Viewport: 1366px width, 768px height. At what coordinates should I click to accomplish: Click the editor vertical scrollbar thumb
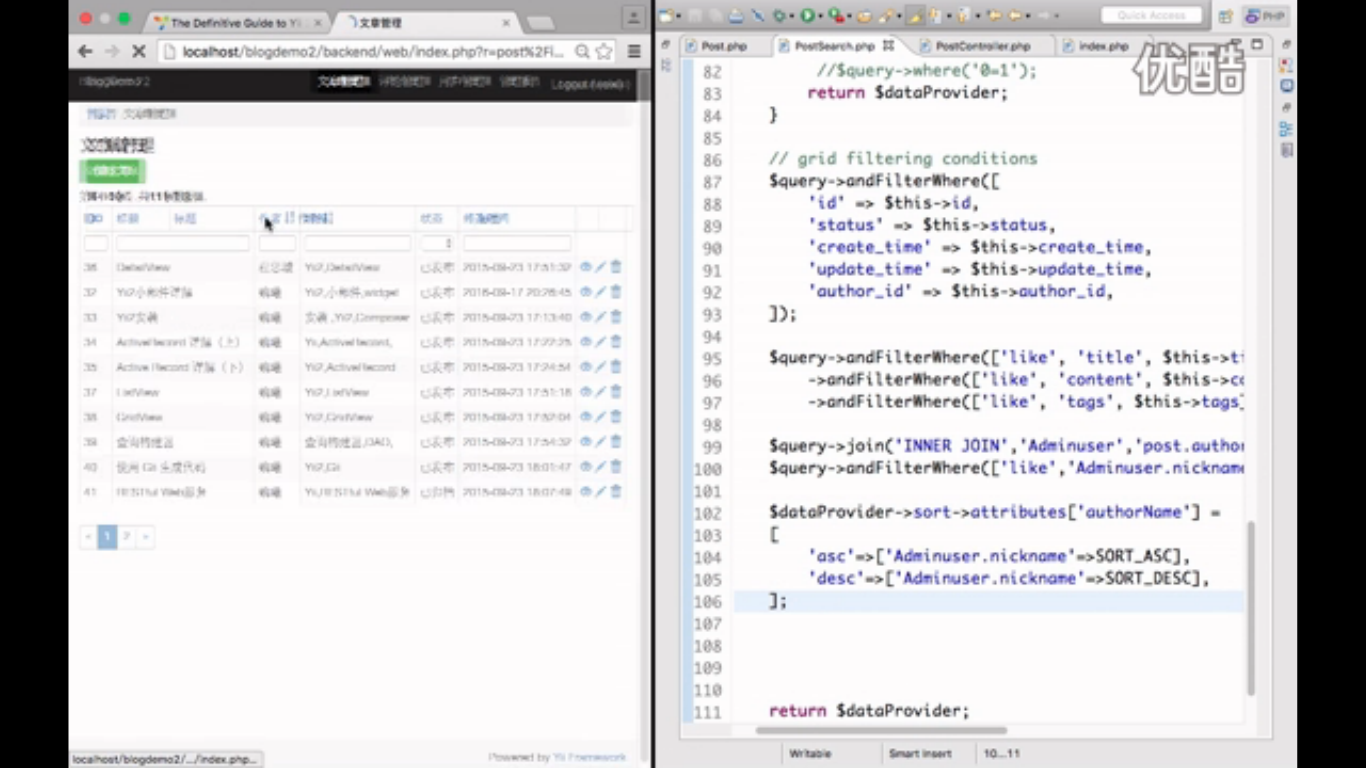click(1251, 607)
